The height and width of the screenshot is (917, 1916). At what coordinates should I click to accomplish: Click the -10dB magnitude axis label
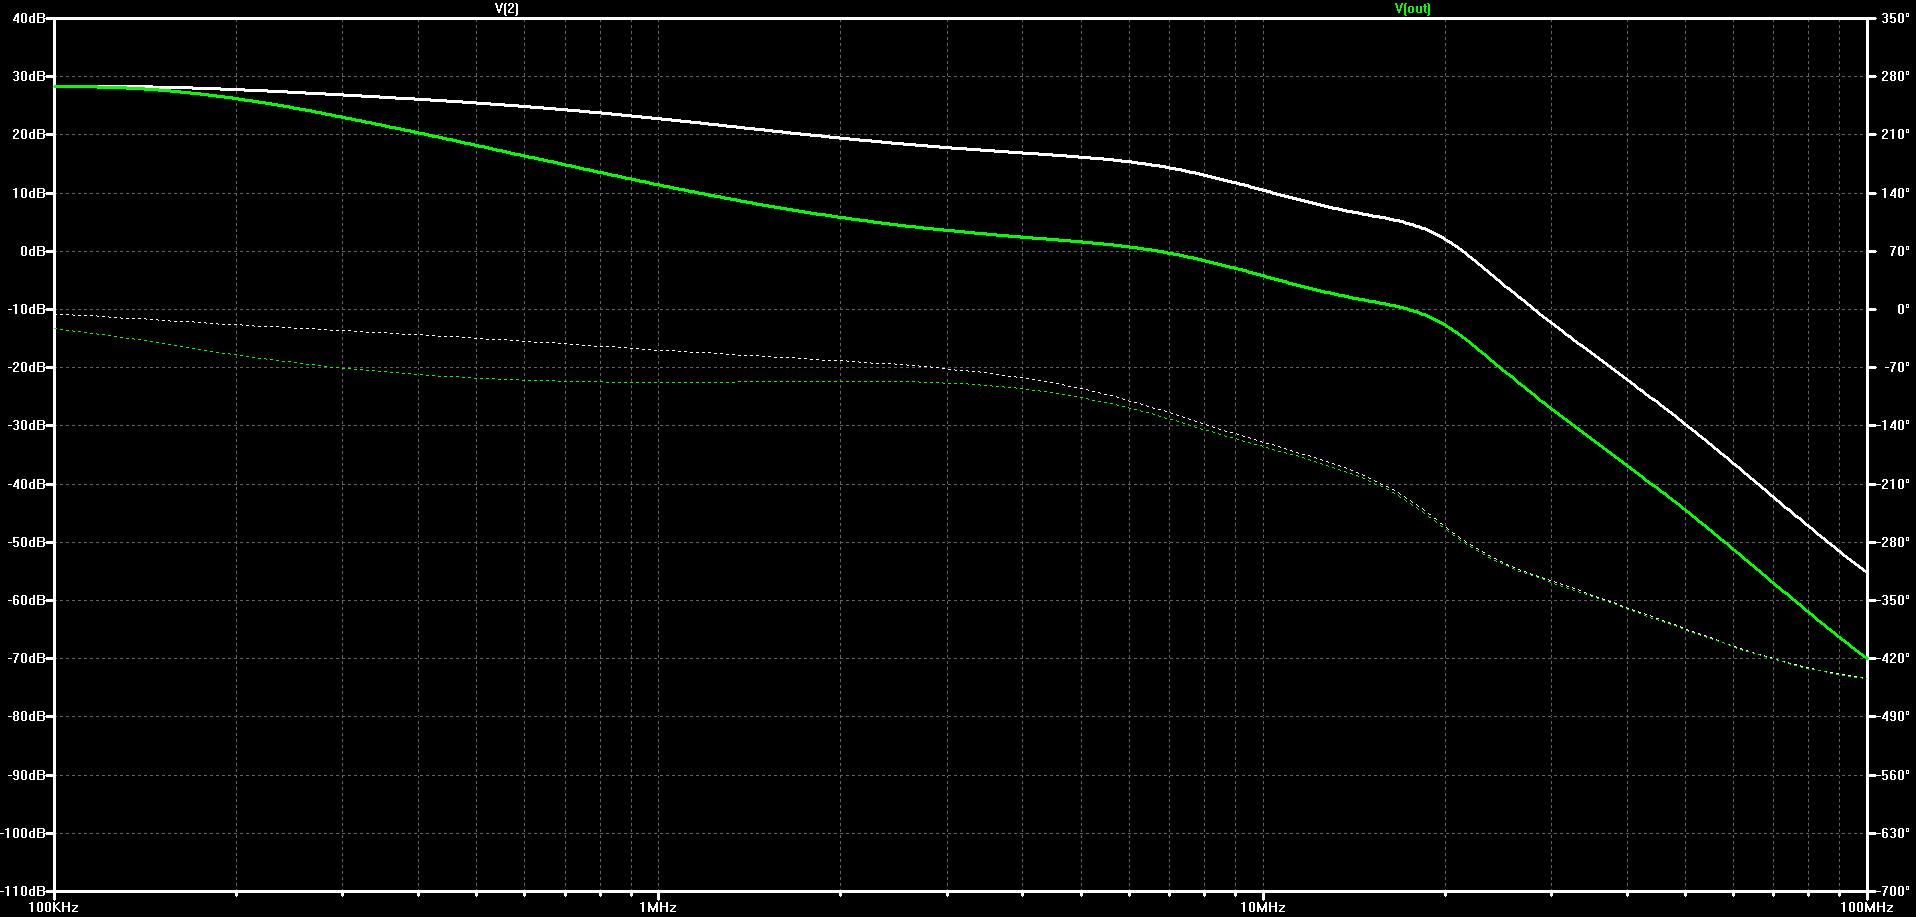point(27,309)
